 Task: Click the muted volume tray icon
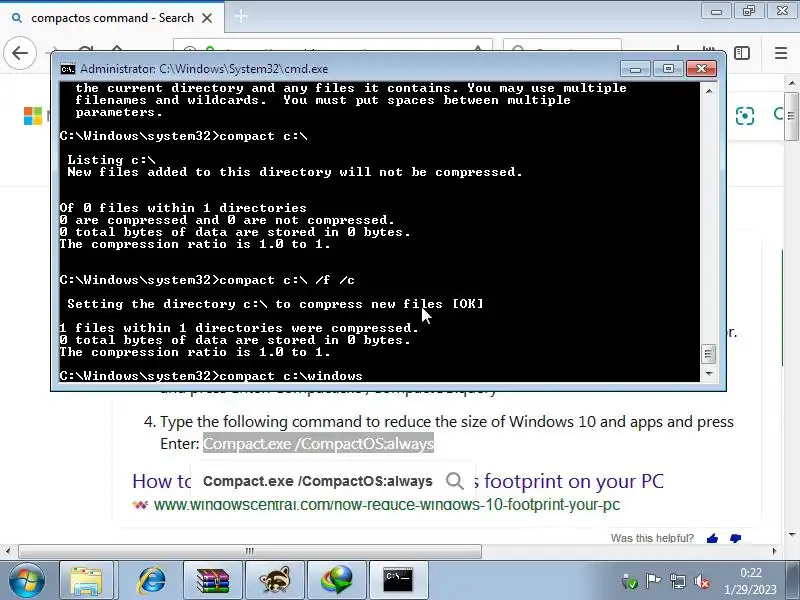click(703, 581)
